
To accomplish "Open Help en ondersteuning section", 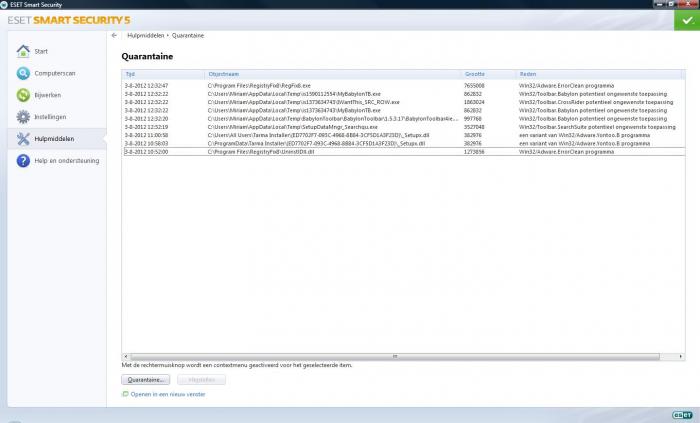I will click(67, 161).
